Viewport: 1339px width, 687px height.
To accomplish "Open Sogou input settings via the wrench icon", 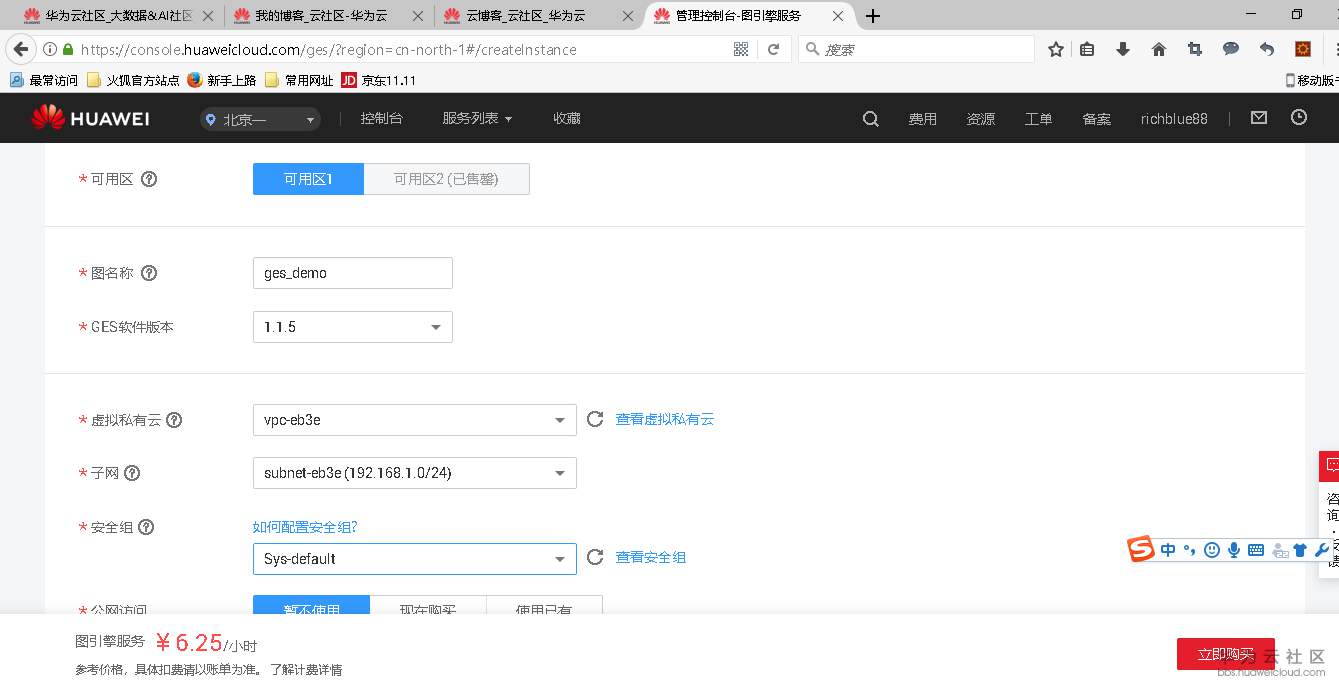I will tap(1321, 549).
